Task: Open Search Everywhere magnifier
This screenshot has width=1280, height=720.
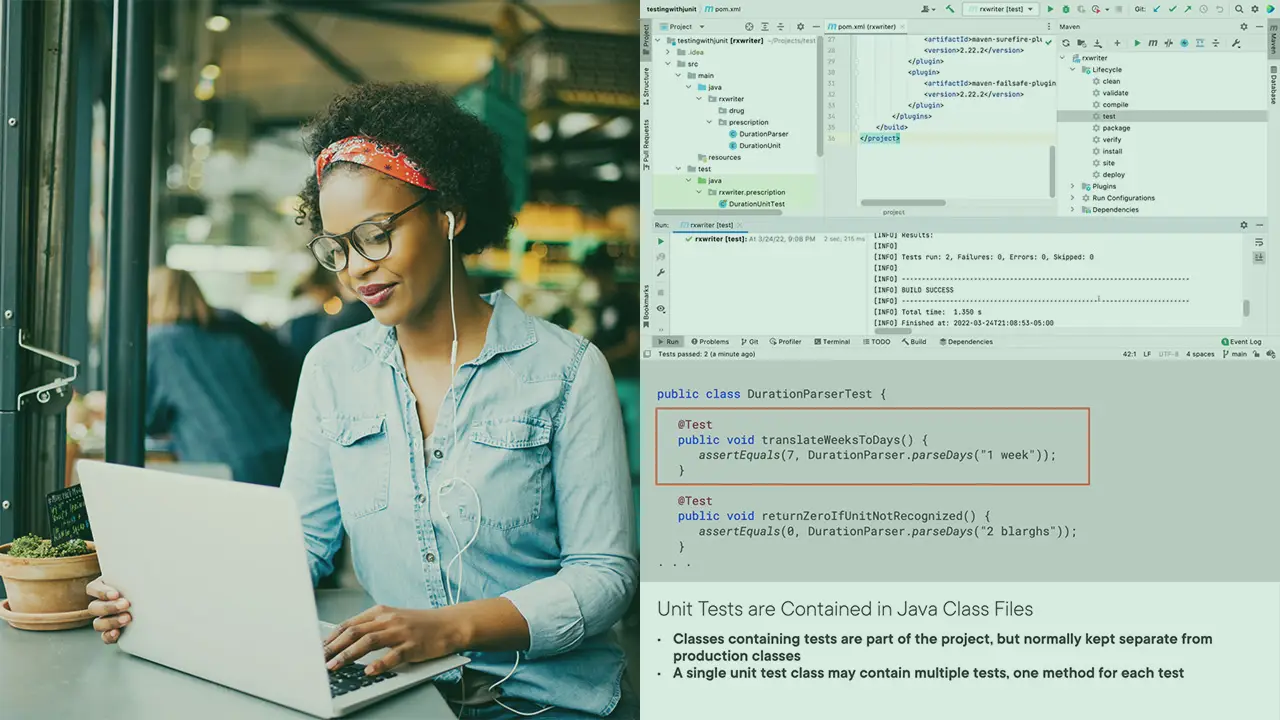Action: point(1239,9)
